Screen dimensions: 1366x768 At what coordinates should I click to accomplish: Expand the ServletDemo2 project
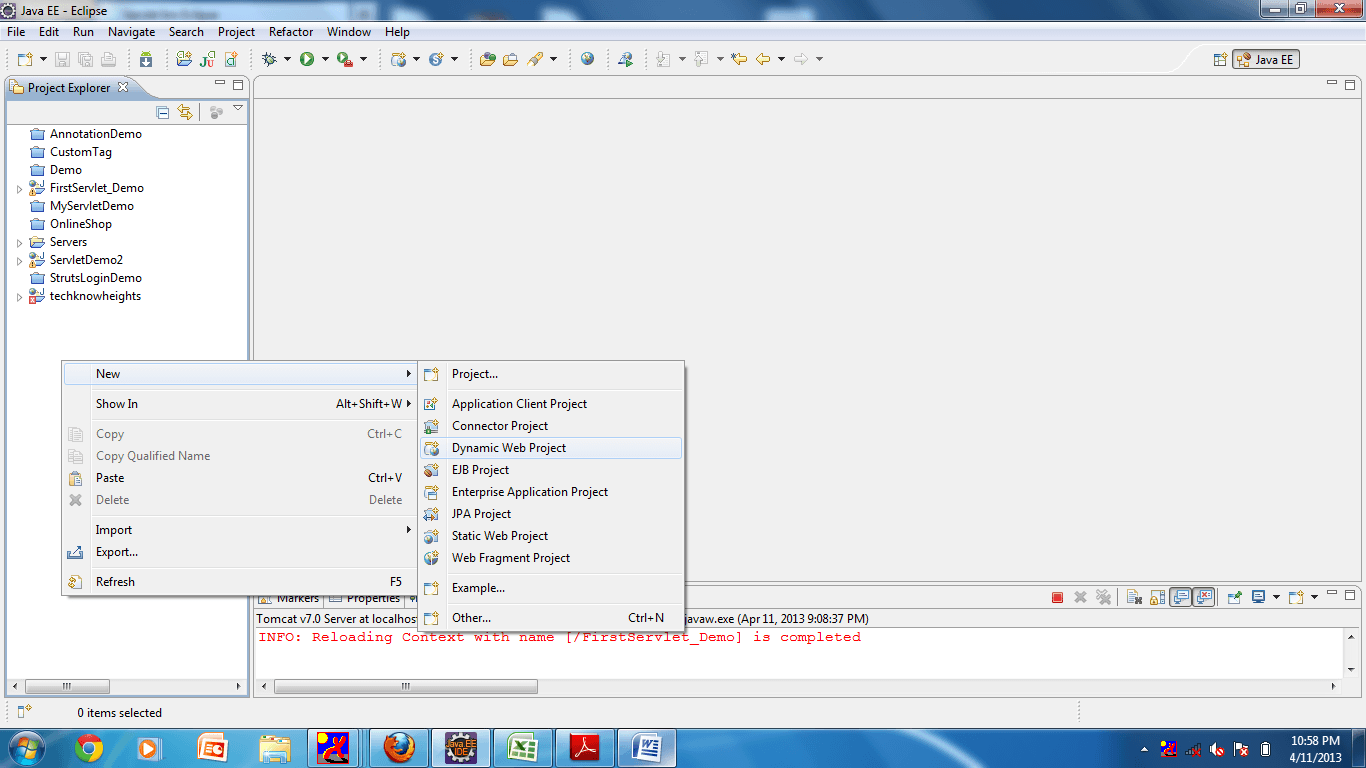coord(19,260)
